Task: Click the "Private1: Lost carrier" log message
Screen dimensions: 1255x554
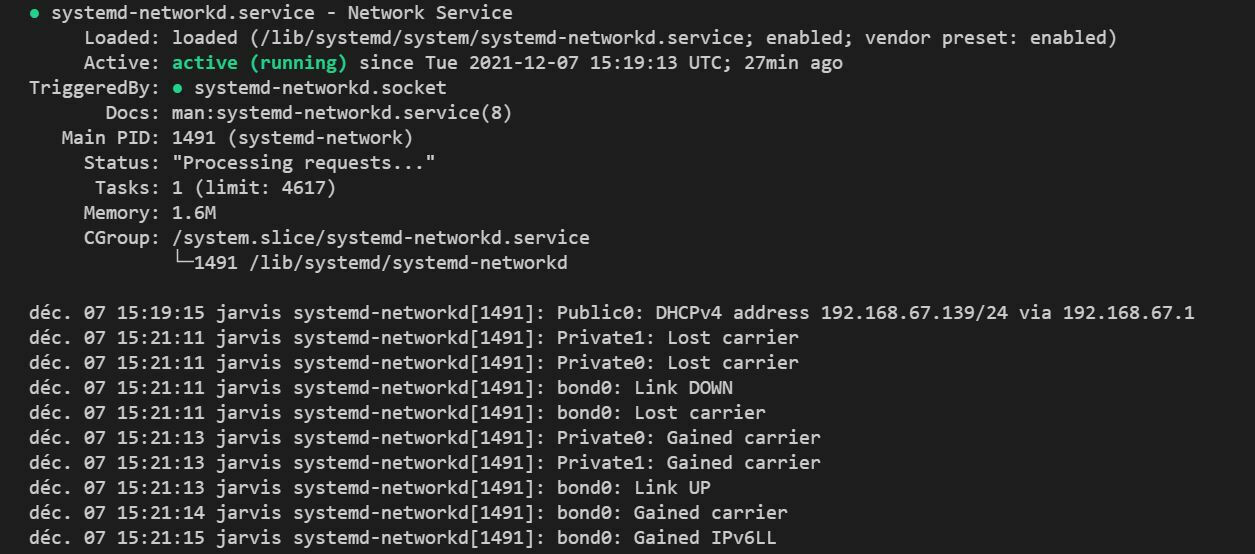Action: pyautogui.click(x=677, y=338)
